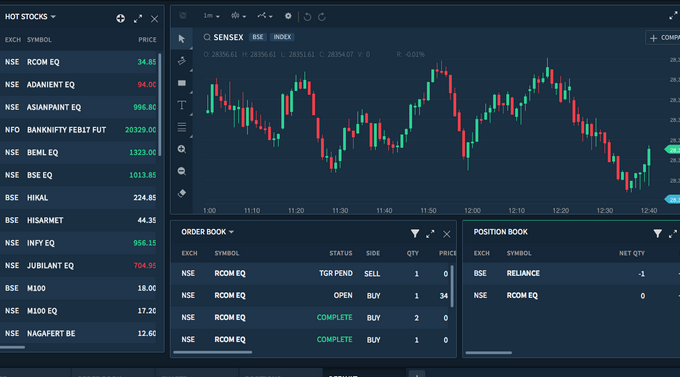
Task: Open the indicators/studies dropdown
Action: [265, 16]
